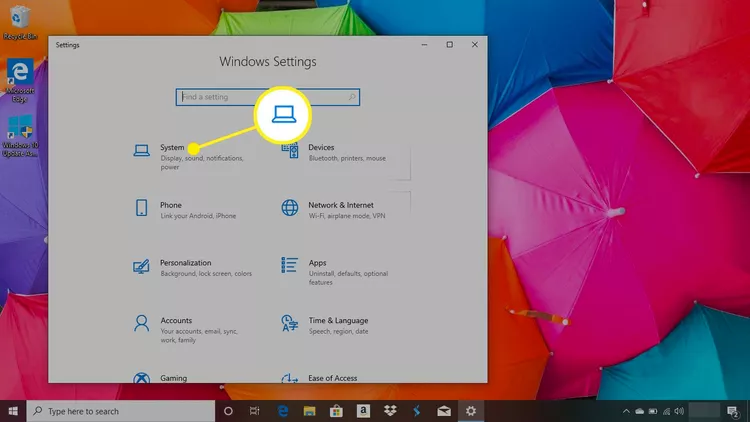Screen dimensions: 750x422
Task: Open the System settings laptop icon
Action: (x=141, y=151)
